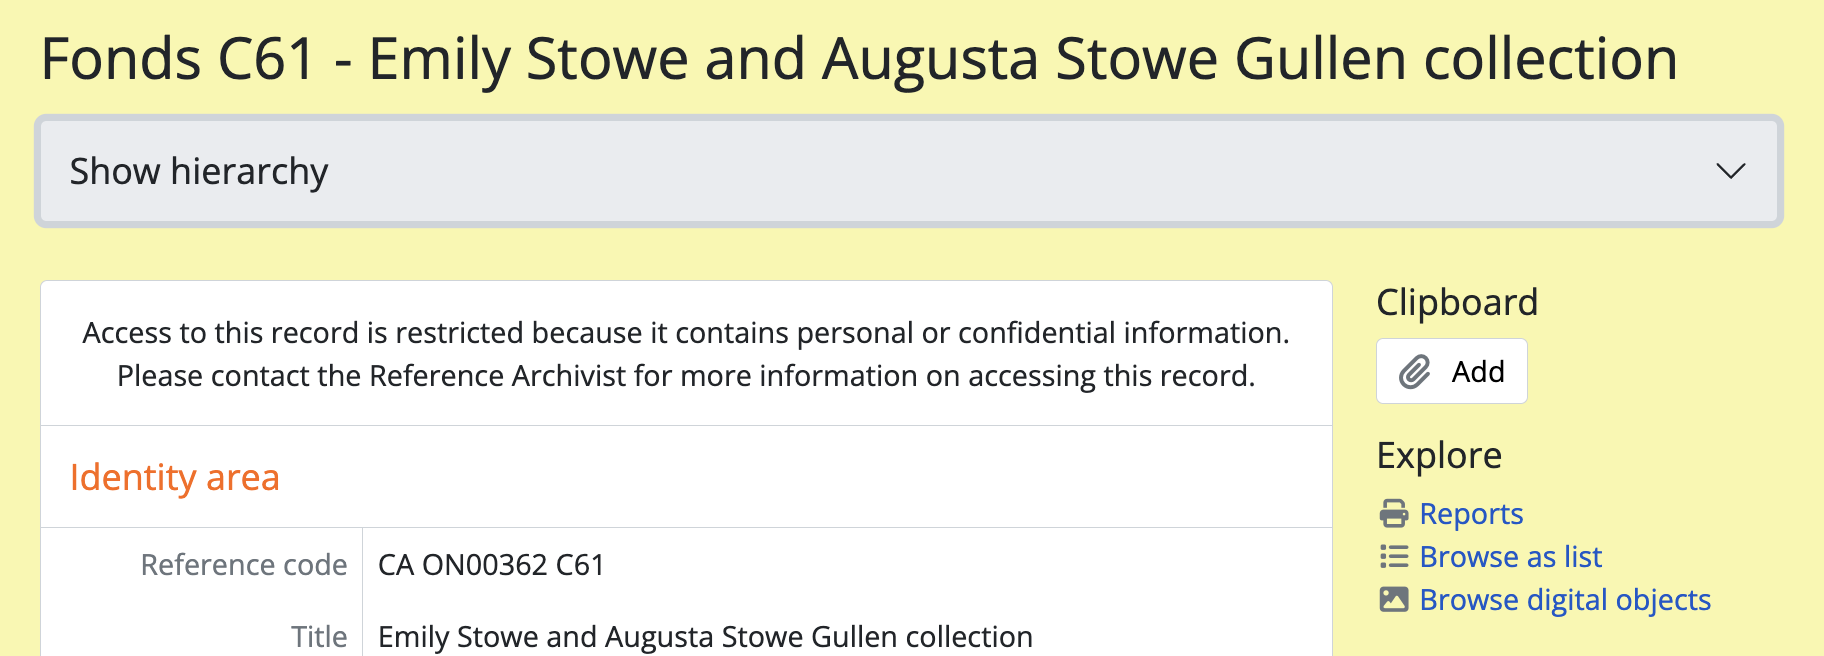Click the list icon beside Browse as list
Screen dimensions: 1824x656
(x=1393, y=557)
